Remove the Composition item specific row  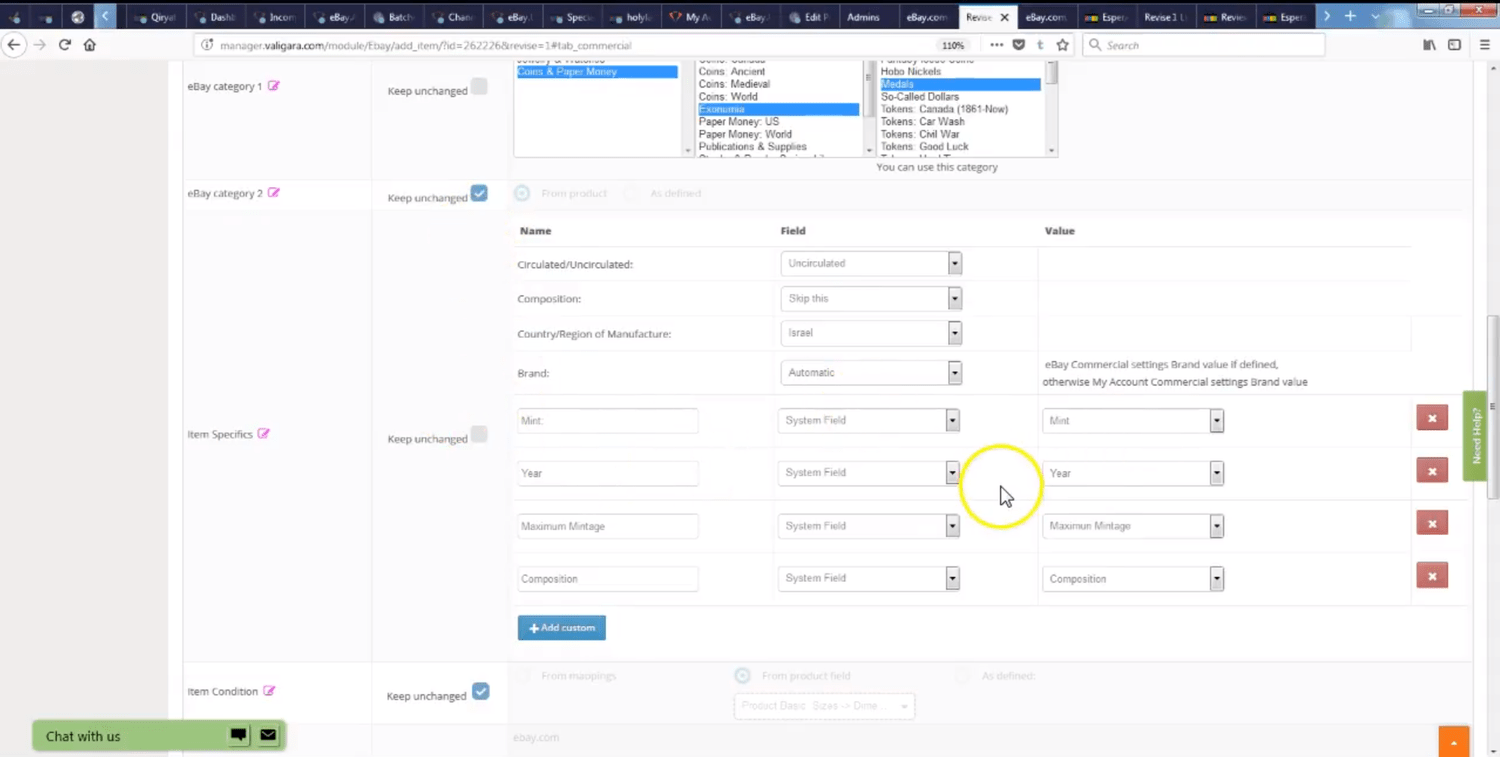[x=1431, y=575]
